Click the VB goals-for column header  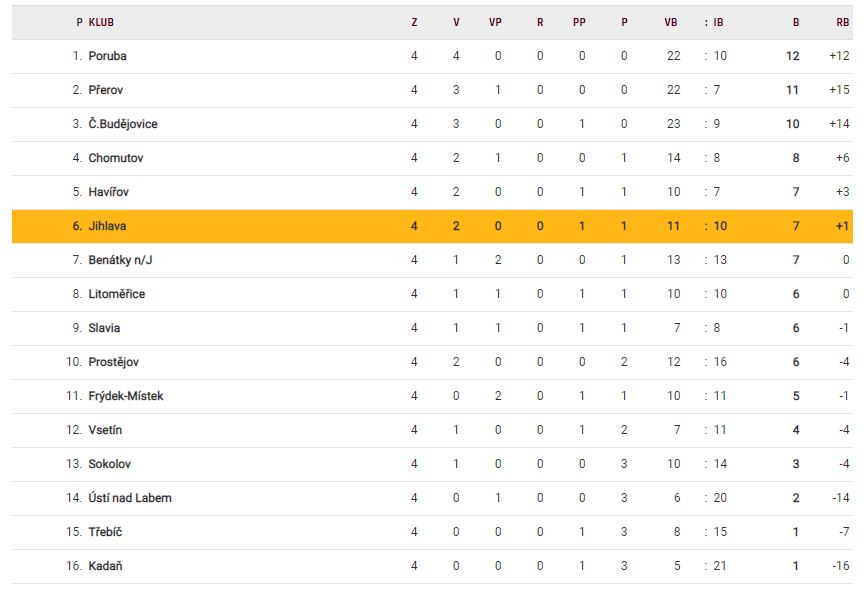[670, 22]
